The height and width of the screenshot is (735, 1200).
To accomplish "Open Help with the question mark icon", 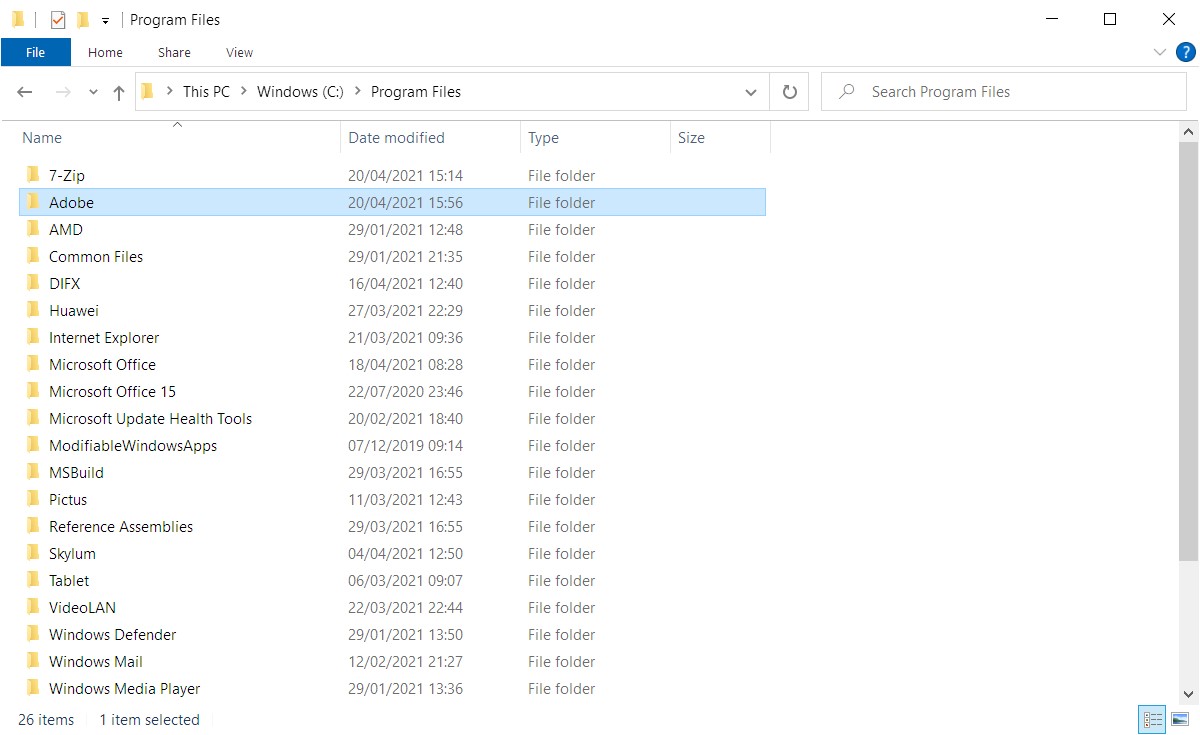I will pyautogui.click(x=1186, y=52).
